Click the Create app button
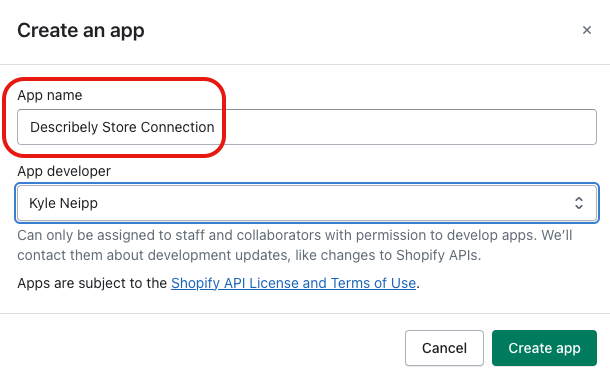The width and height of the screenshot is (610, 376). point(544,348)
